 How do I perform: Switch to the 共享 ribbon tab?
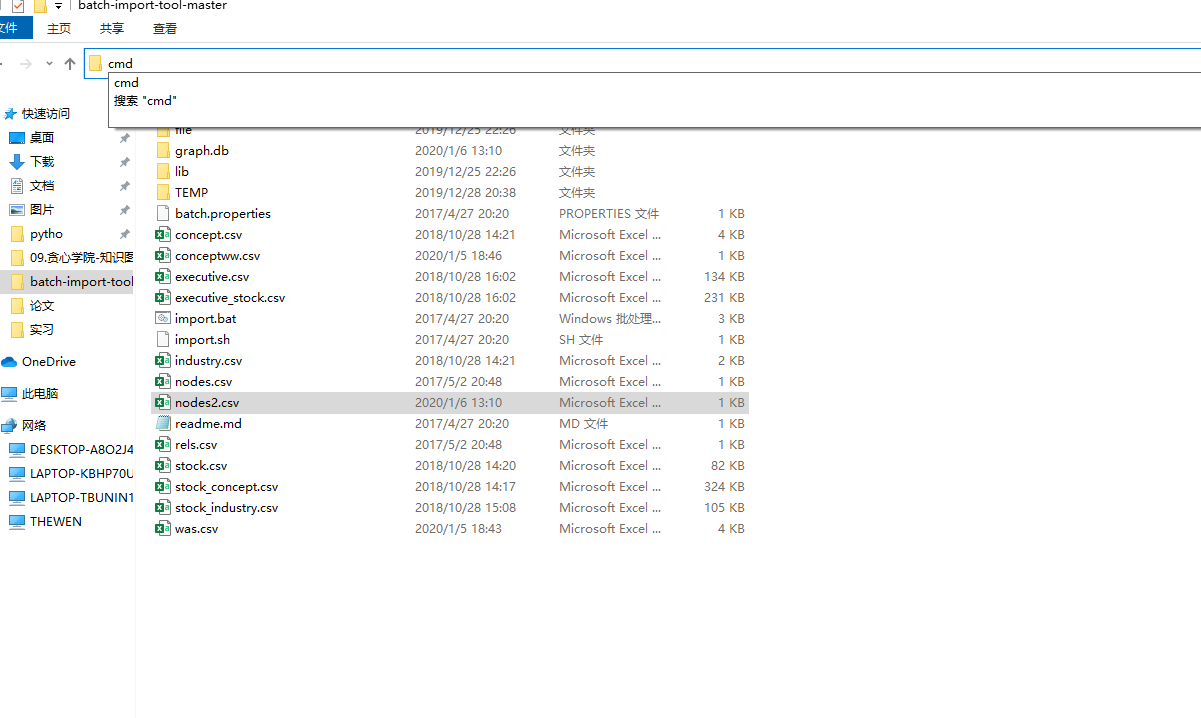(111, 28)
